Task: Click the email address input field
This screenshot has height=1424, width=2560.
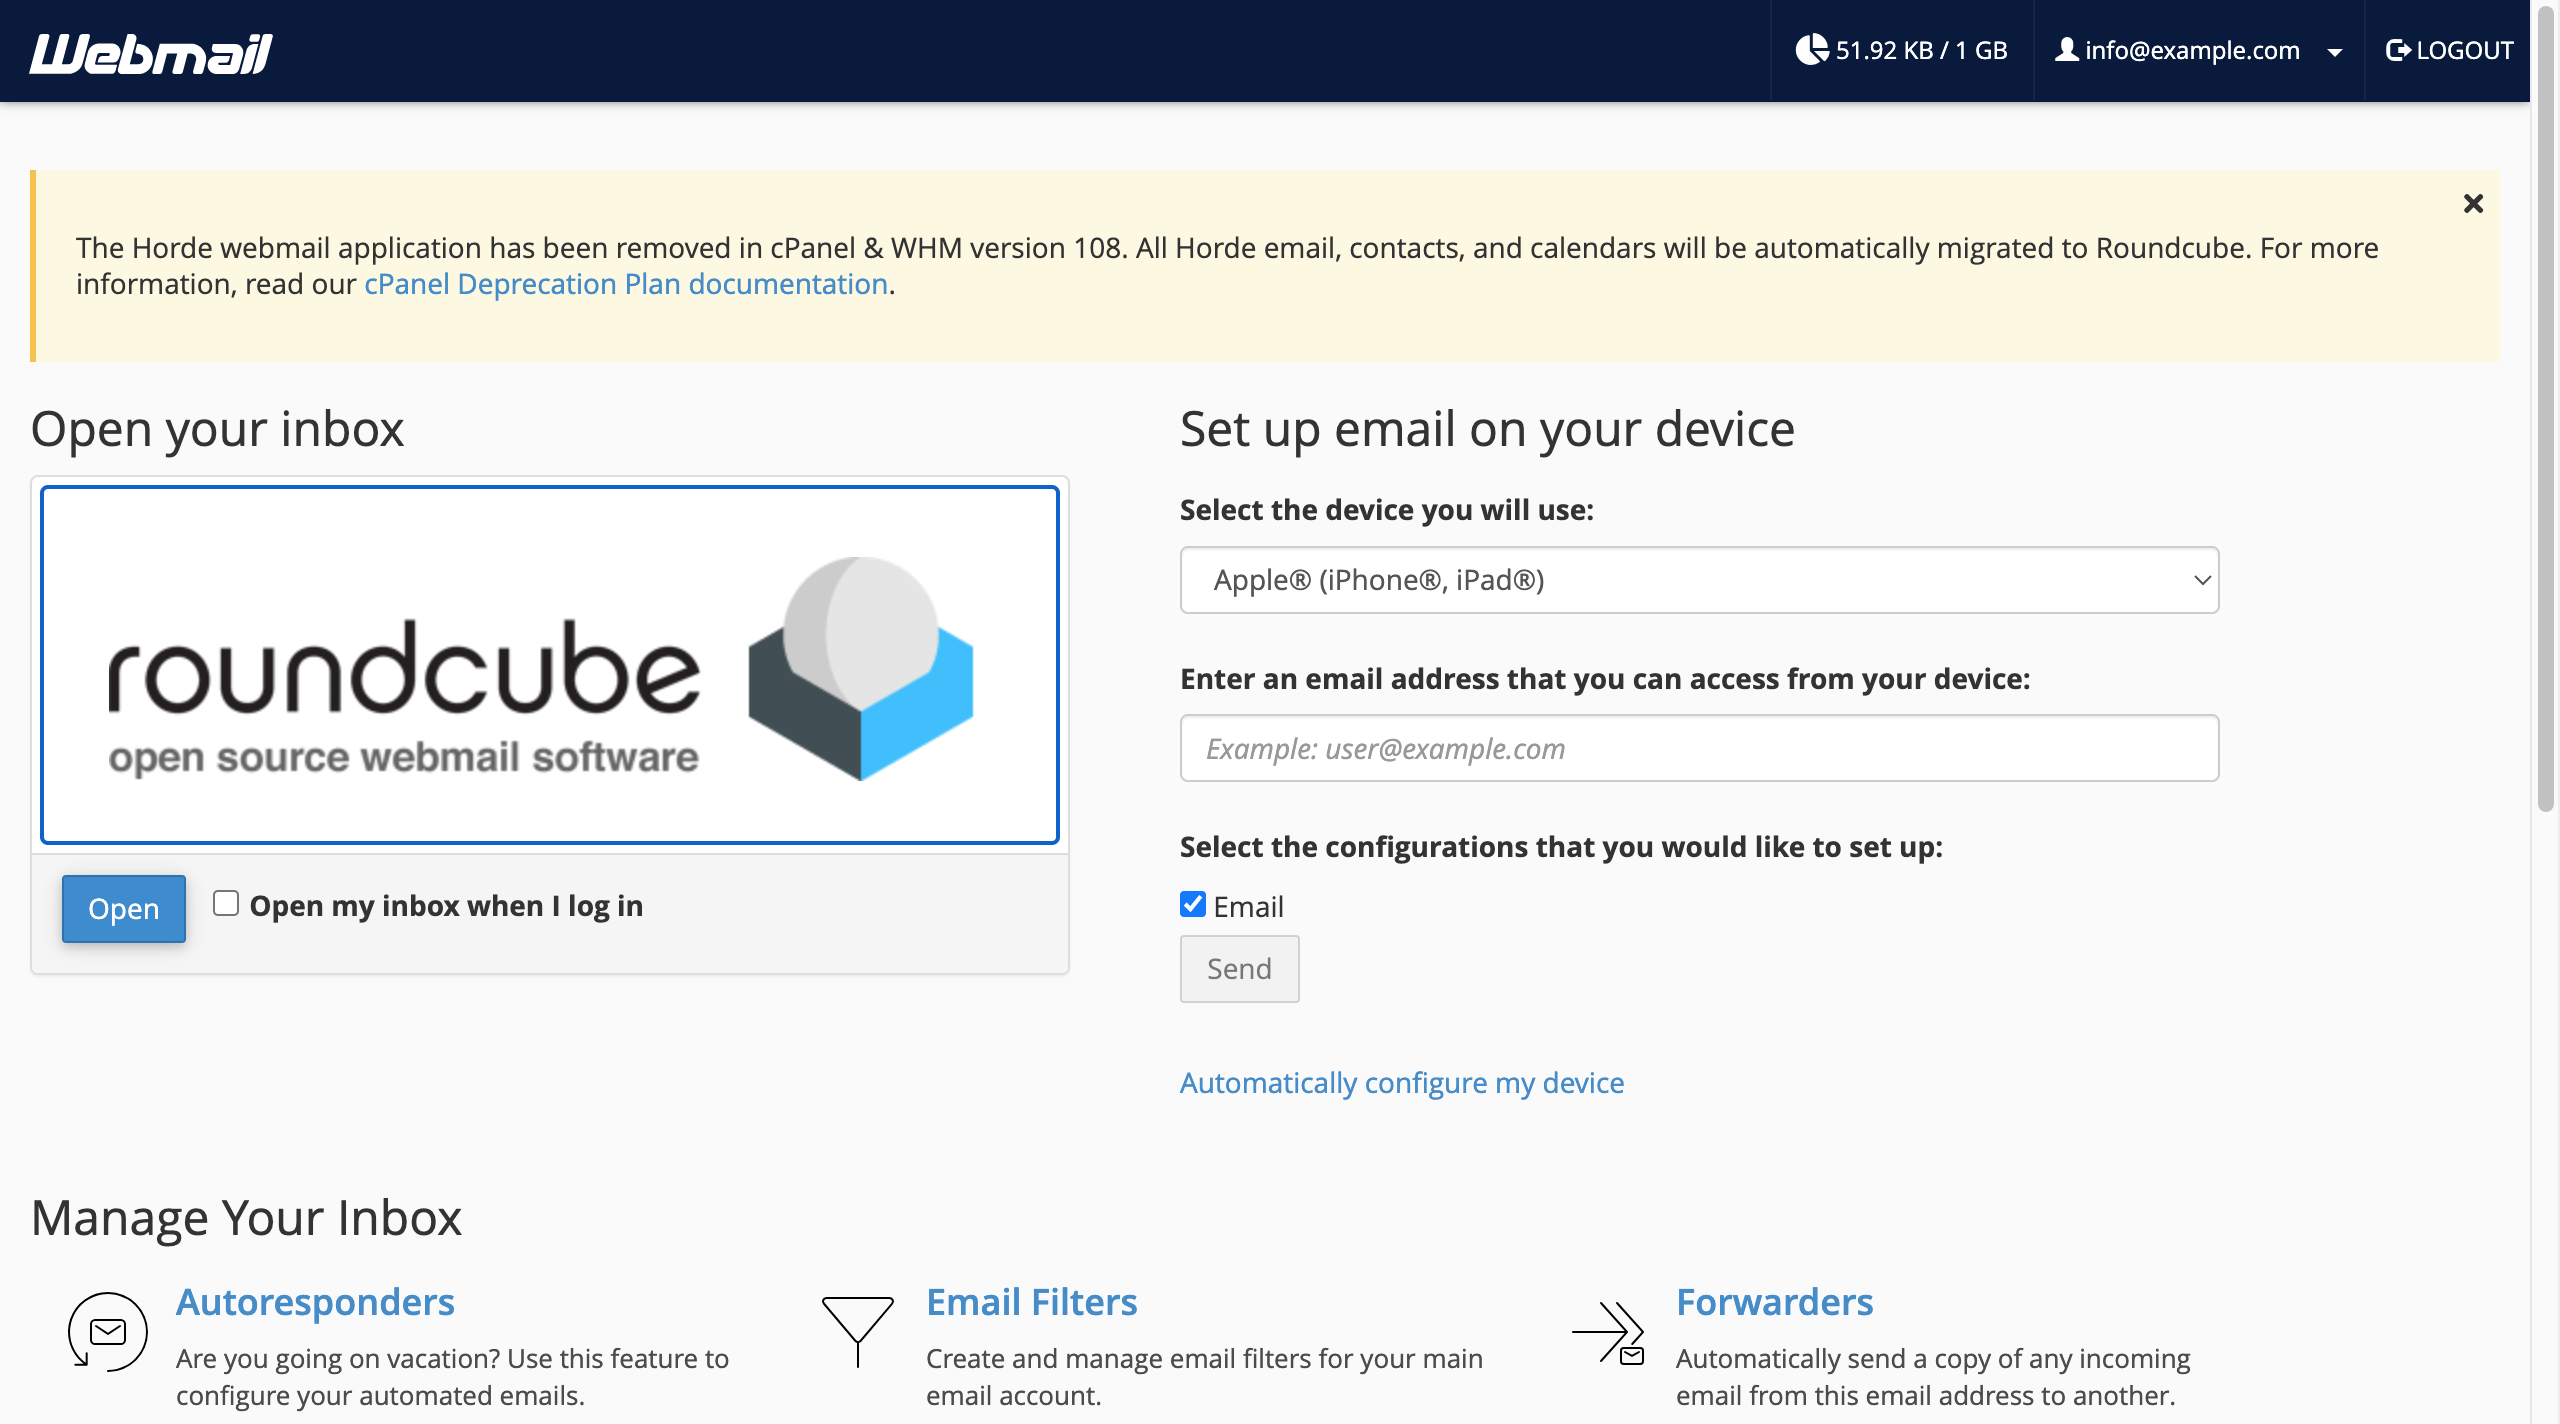Action: [1699, 747]
